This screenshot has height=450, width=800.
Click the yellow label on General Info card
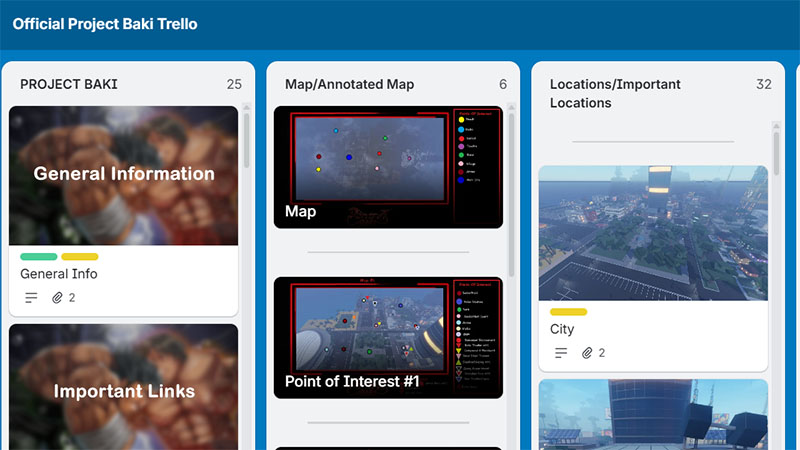[x=80, y=257]
